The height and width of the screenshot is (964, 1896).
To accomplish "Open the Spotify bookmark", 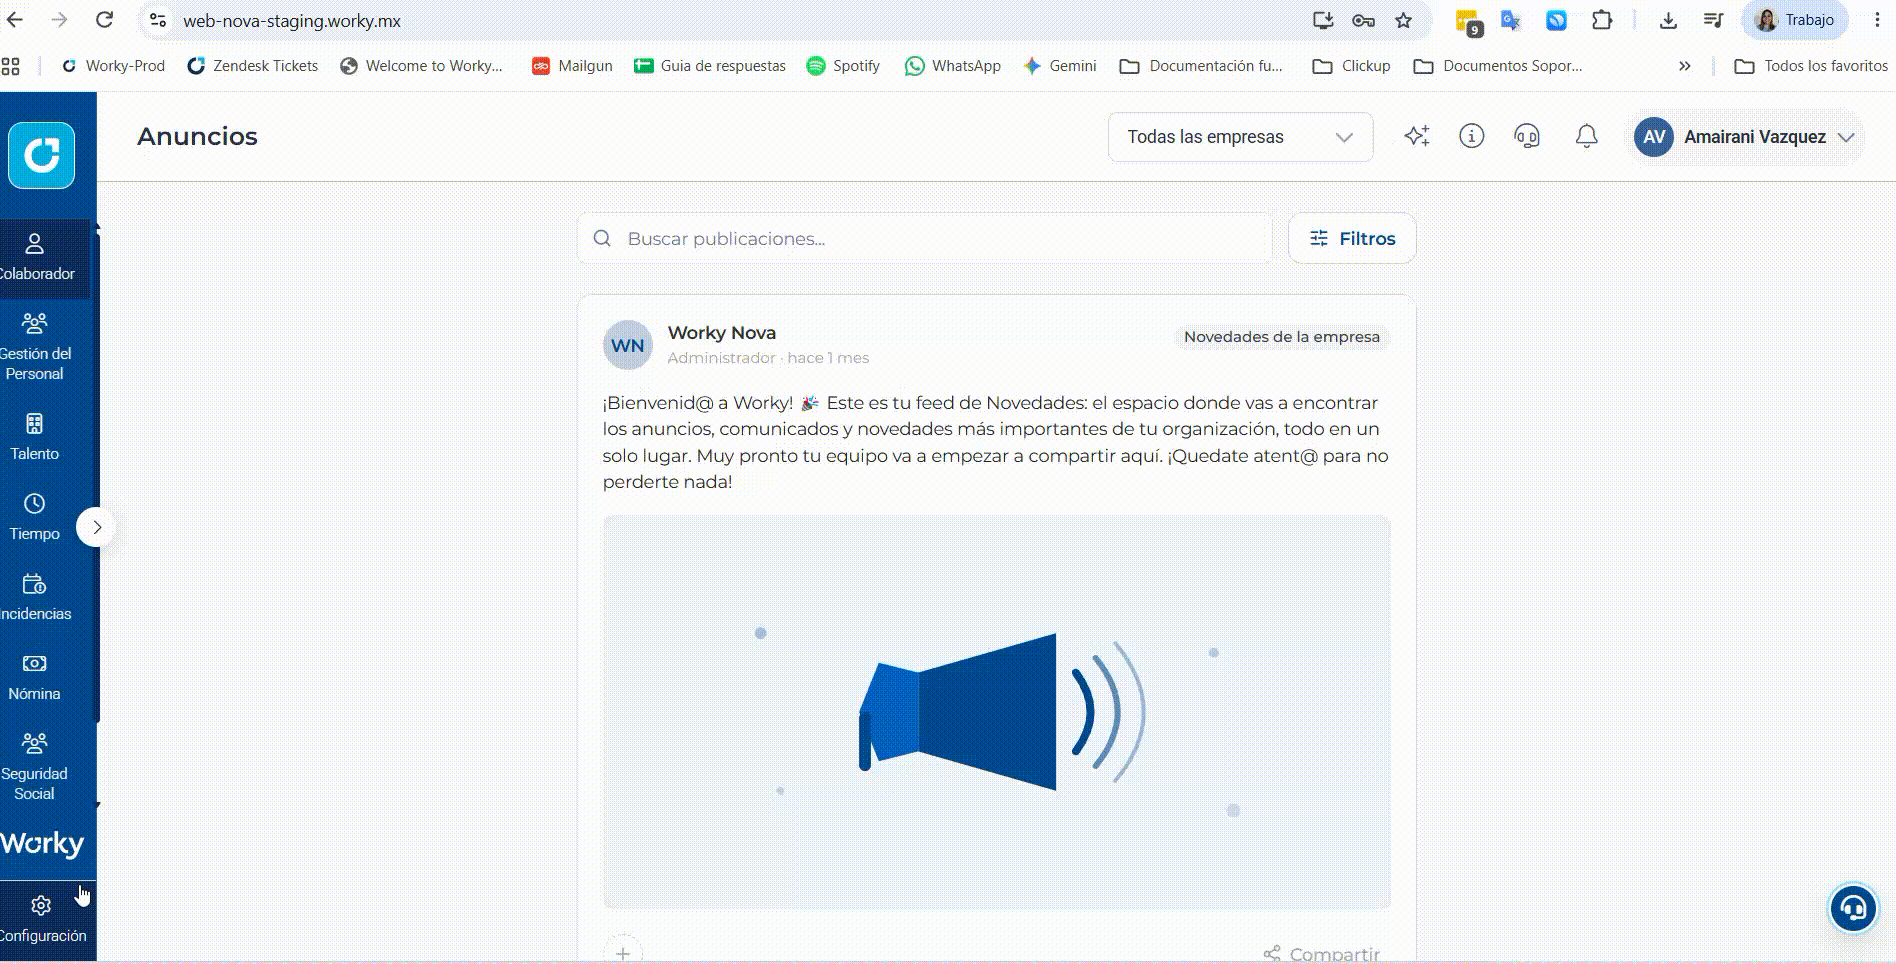I will 843,66.
